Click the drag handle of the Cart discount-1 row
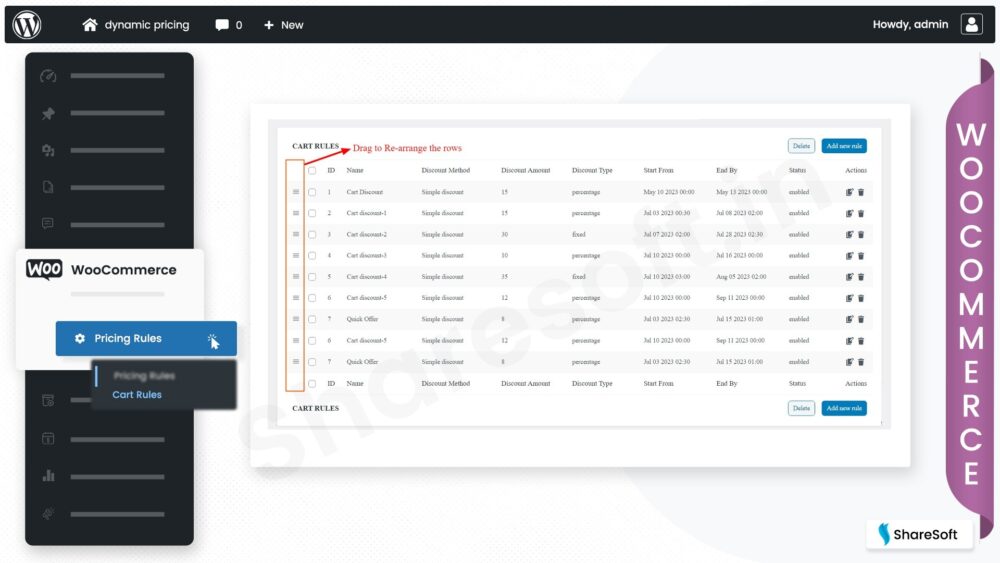Viewport: 1000px width, 563px height. pos(296,213)
